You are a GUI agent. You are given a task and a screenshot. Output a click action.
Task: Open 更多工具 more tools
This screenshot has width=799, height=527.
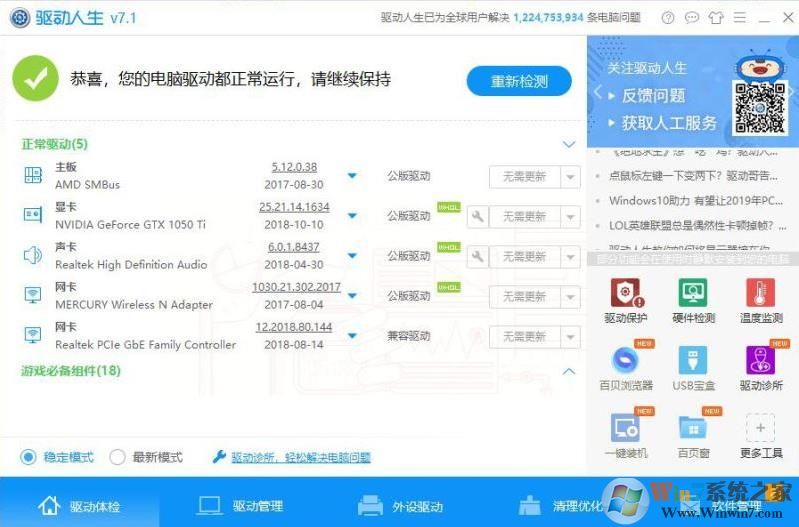(760, 428)
